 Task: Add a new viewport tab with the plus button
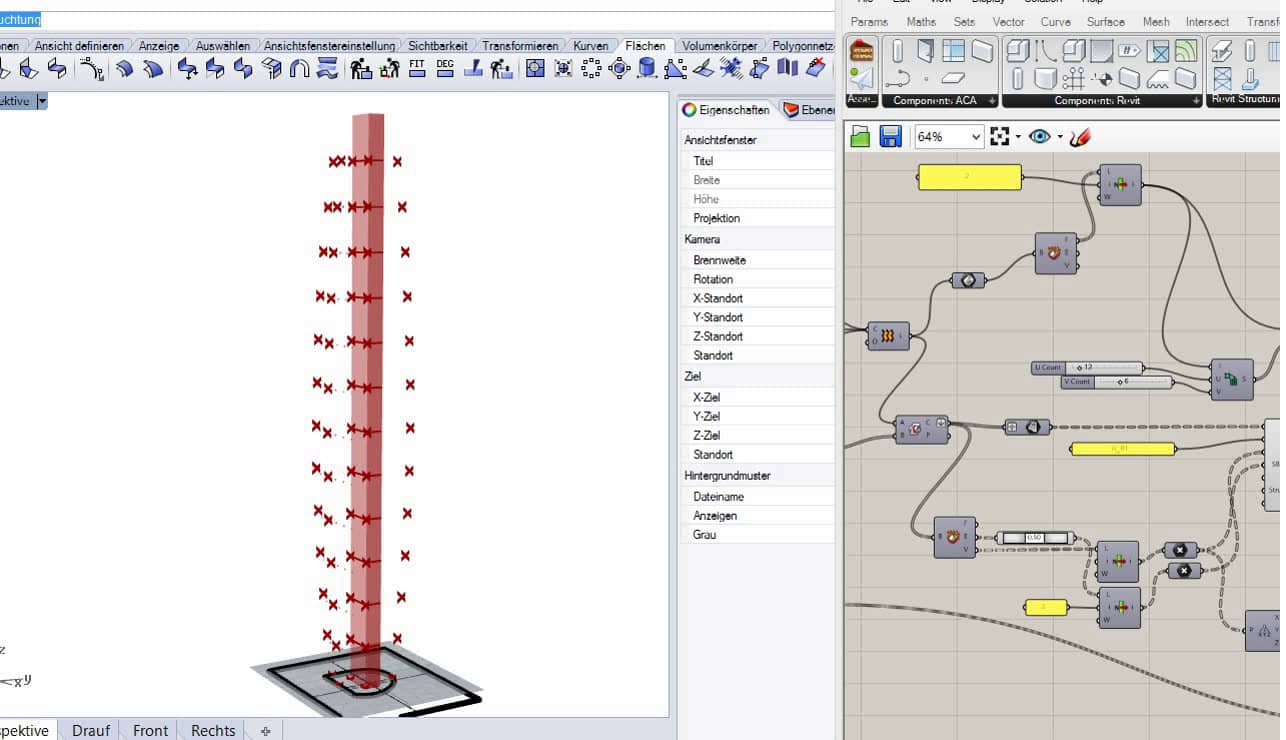coord(265,731)
